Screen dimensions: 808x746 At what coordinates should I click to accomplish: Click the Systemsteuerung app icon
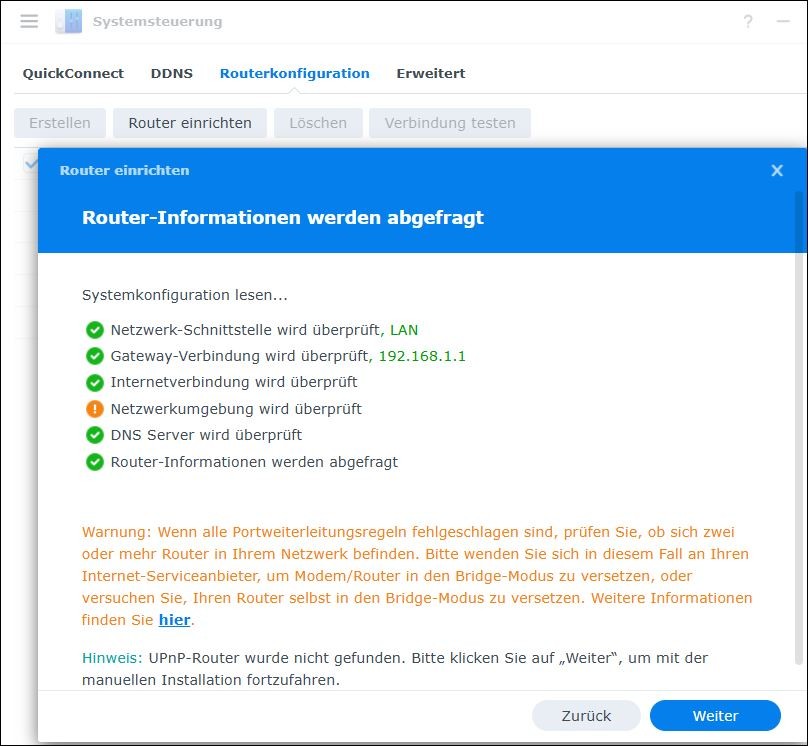pyautogui.click(x=69, y=21)
